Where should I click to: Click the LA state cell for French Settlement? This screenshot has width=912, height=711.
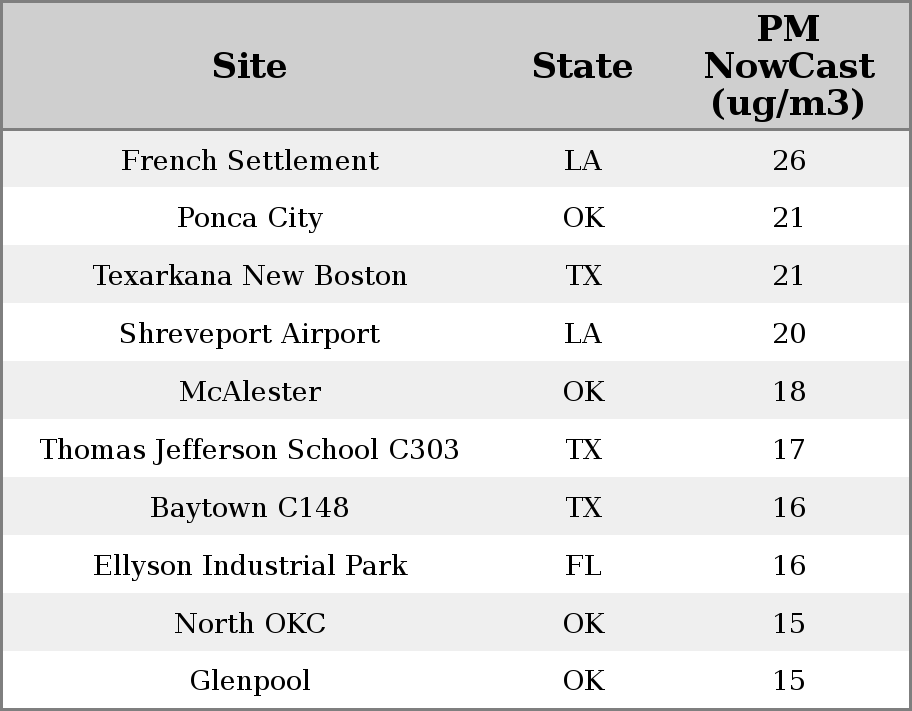click(583, 161)
